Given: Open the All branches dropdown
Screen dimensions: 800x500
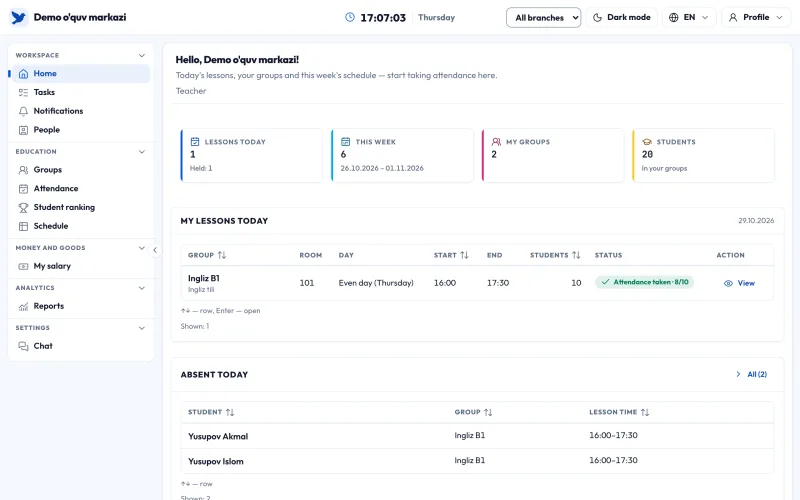Looking at the screenshot, I should 543,17.
